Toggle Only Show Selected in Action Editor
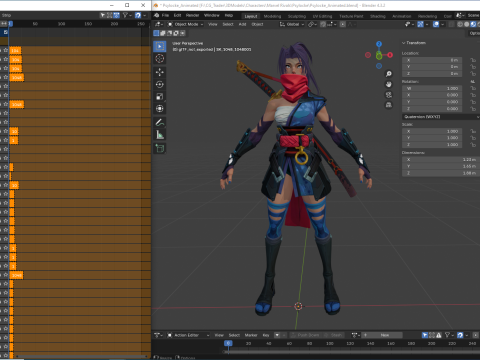480x360 pixels. [x=425, y=335]
